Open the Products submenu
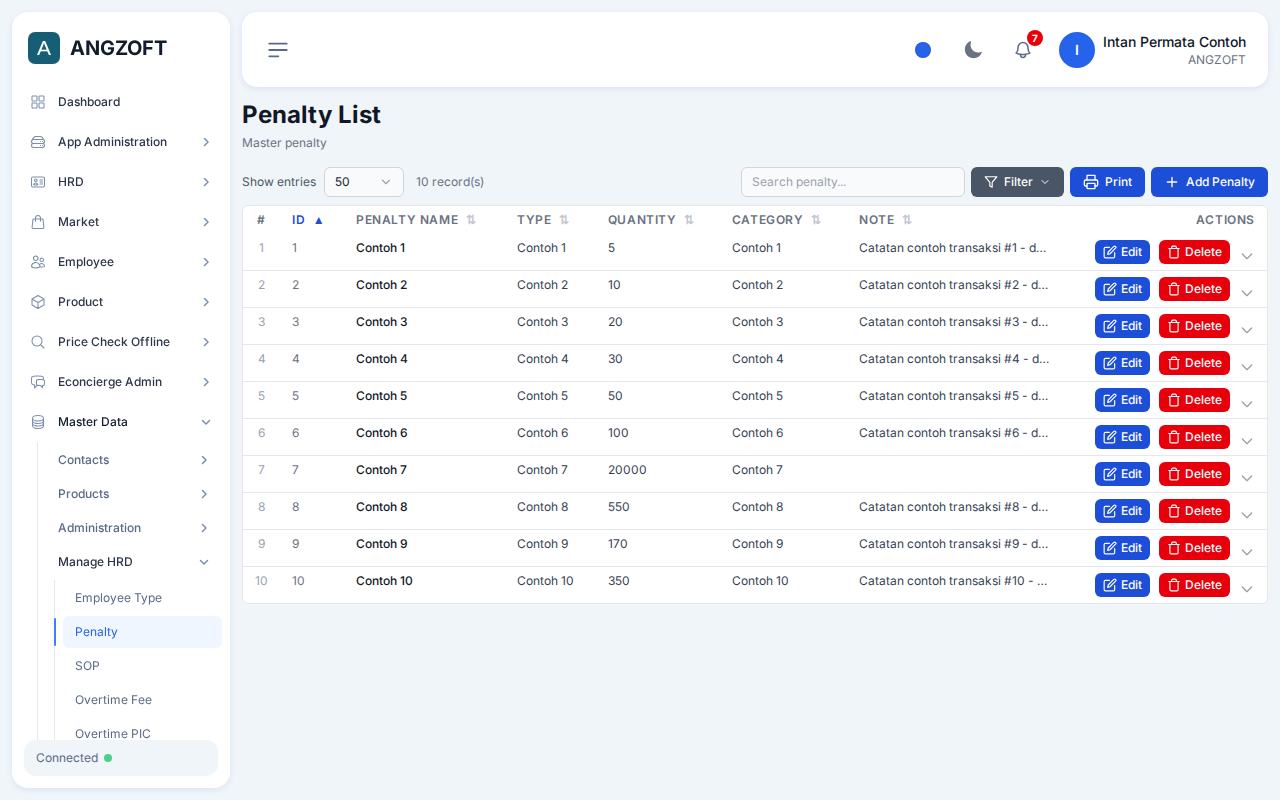Screen dimensions: 1280x800 [x=133, y=494]
